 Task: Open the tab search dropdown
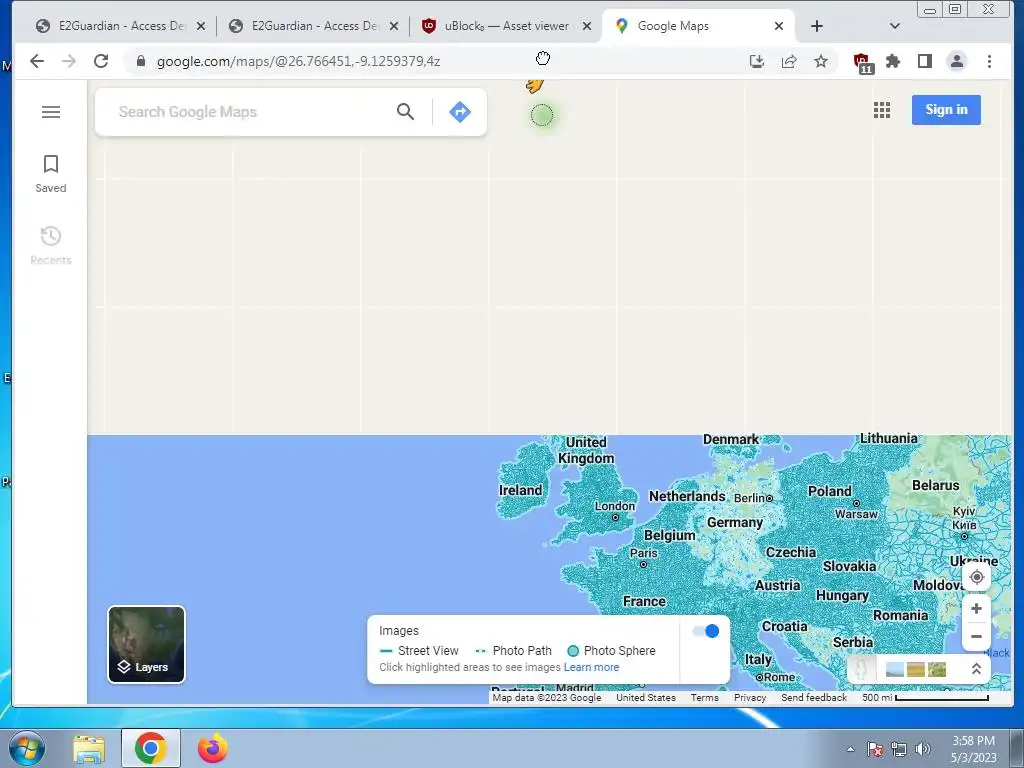pos(895,26)
